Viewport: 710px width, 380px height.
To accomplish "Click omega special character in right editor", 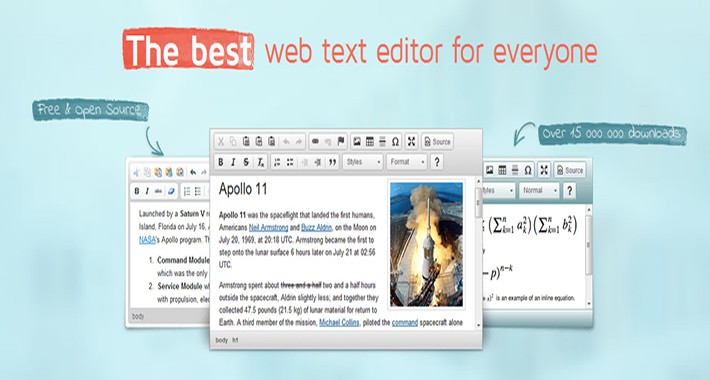I will (x=528, y=170).
